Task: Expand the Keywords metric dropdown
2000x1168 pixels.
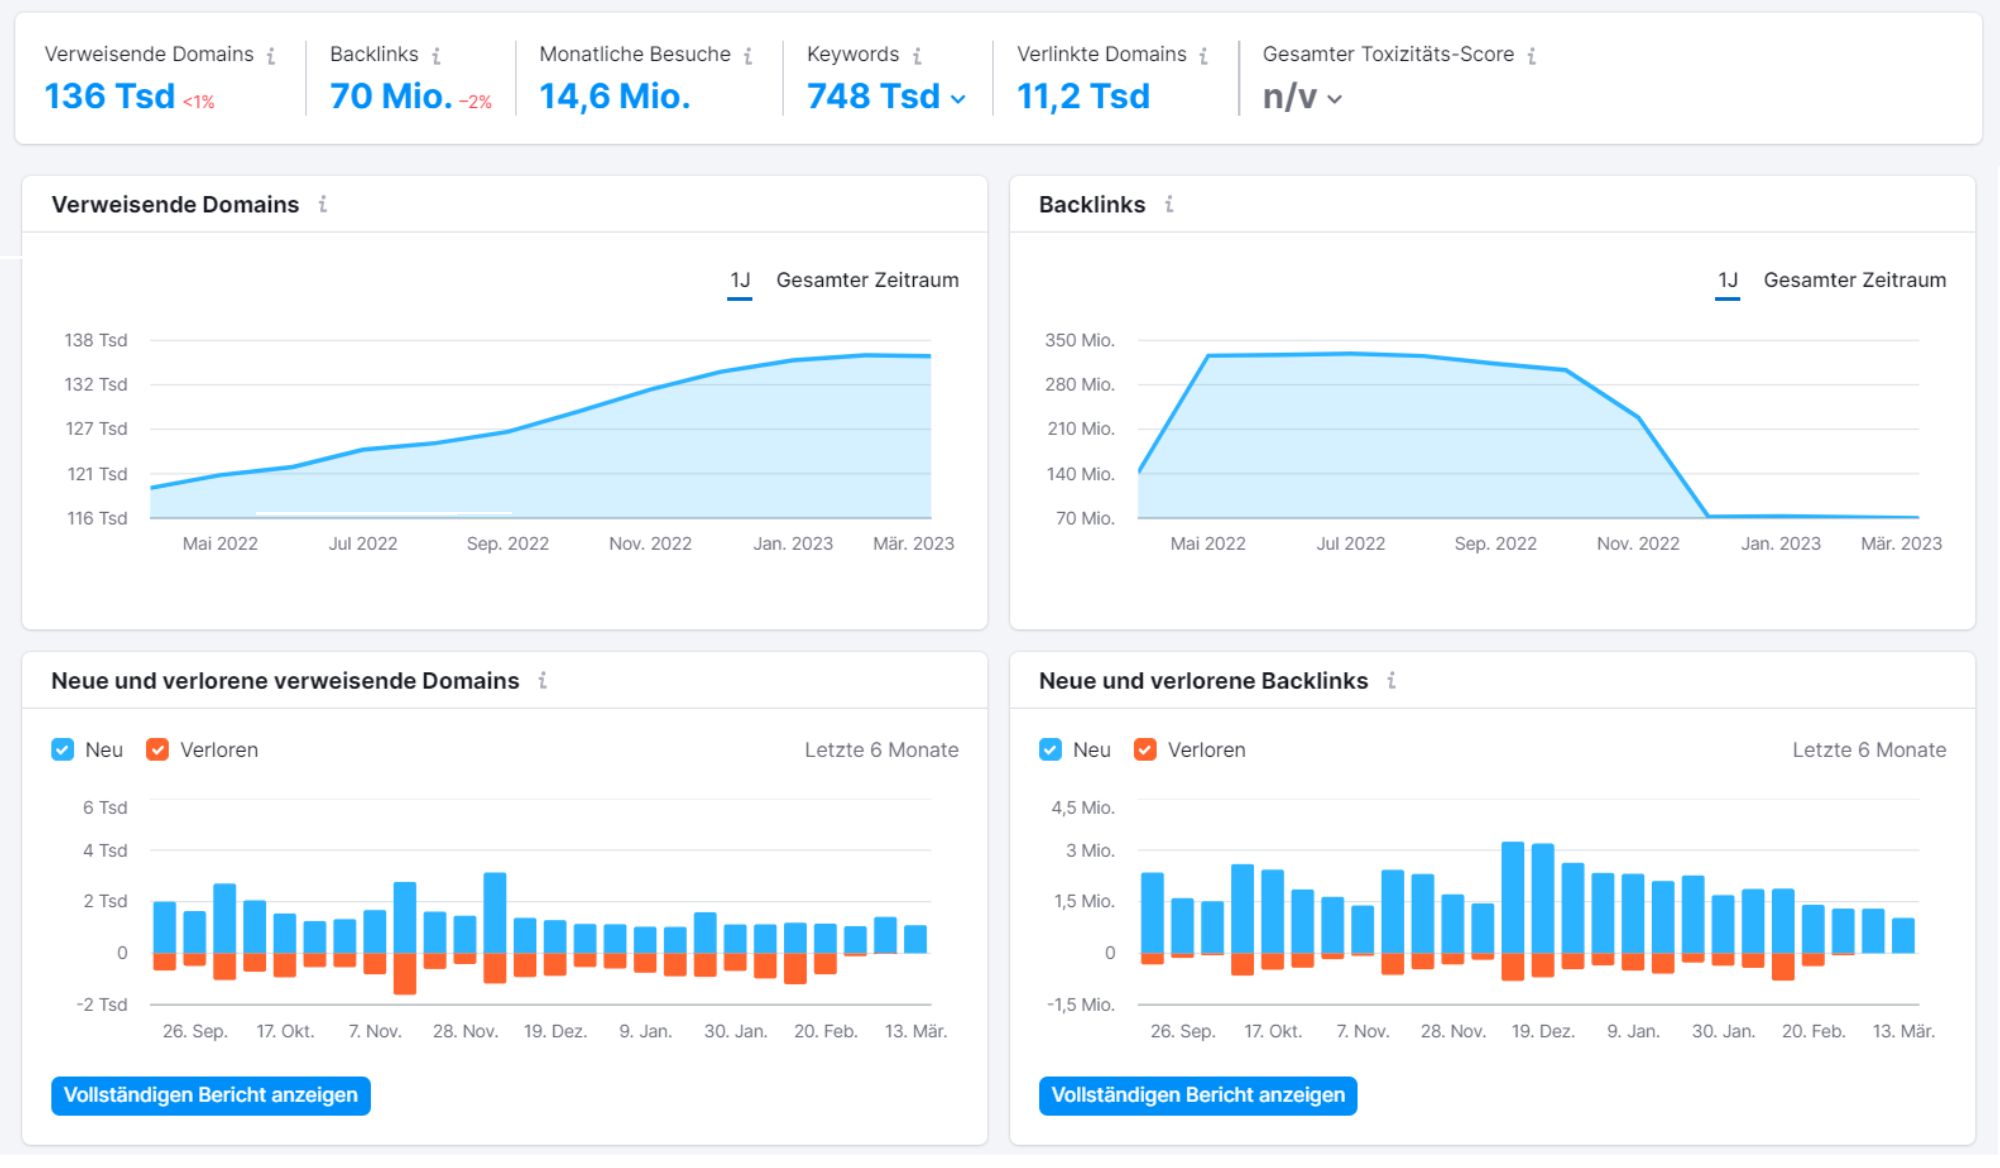Action: 958,97
